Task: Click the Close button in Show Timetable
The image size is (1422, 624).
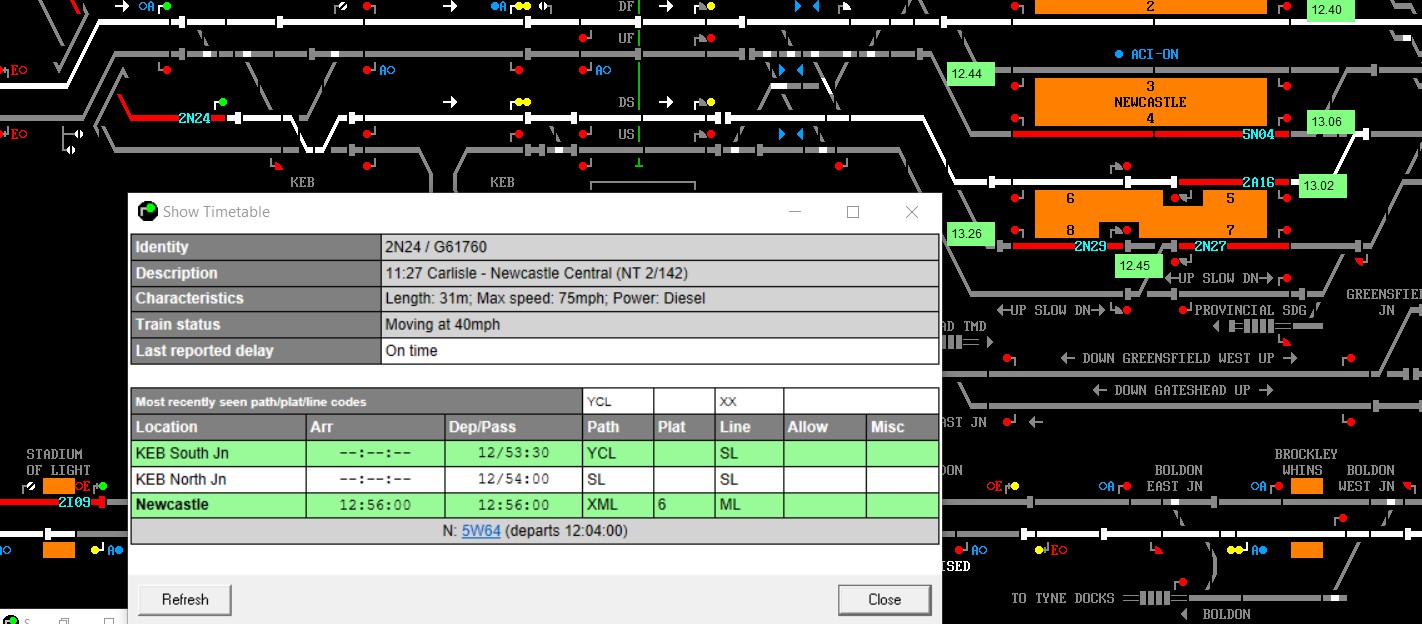Action: (884, 600)
